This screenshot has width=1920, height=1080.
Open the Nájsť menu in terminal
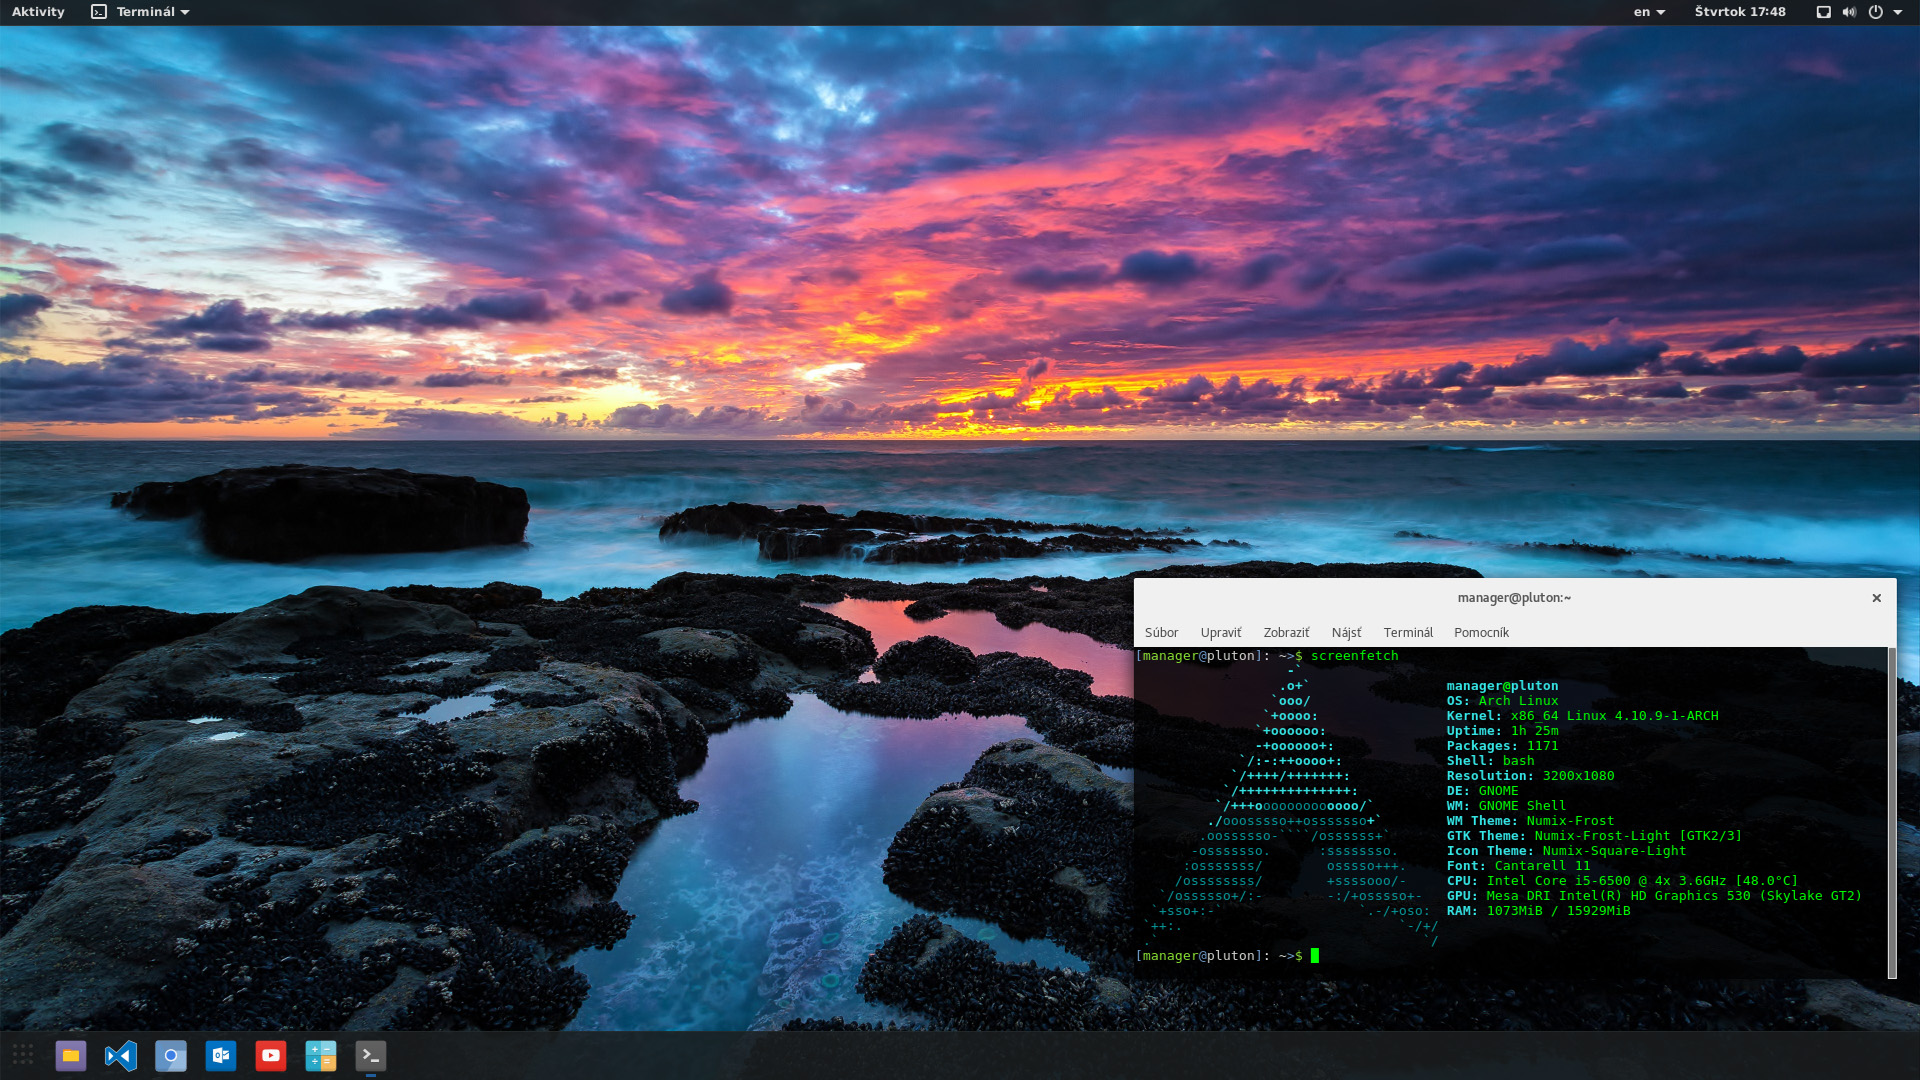1346,632
